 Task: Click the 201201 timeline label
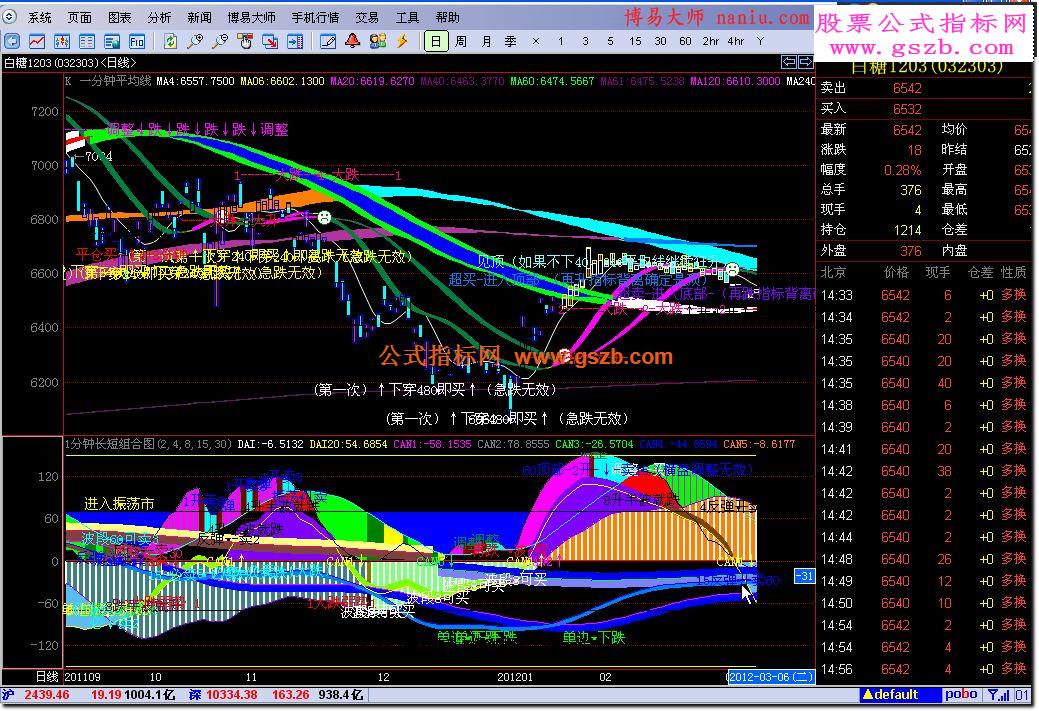[515, 677]
